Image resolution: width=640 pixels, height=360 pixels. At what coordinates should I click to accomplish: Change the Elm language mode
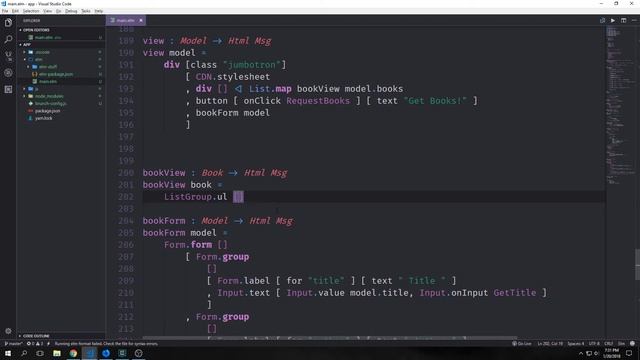pos(621,344)
